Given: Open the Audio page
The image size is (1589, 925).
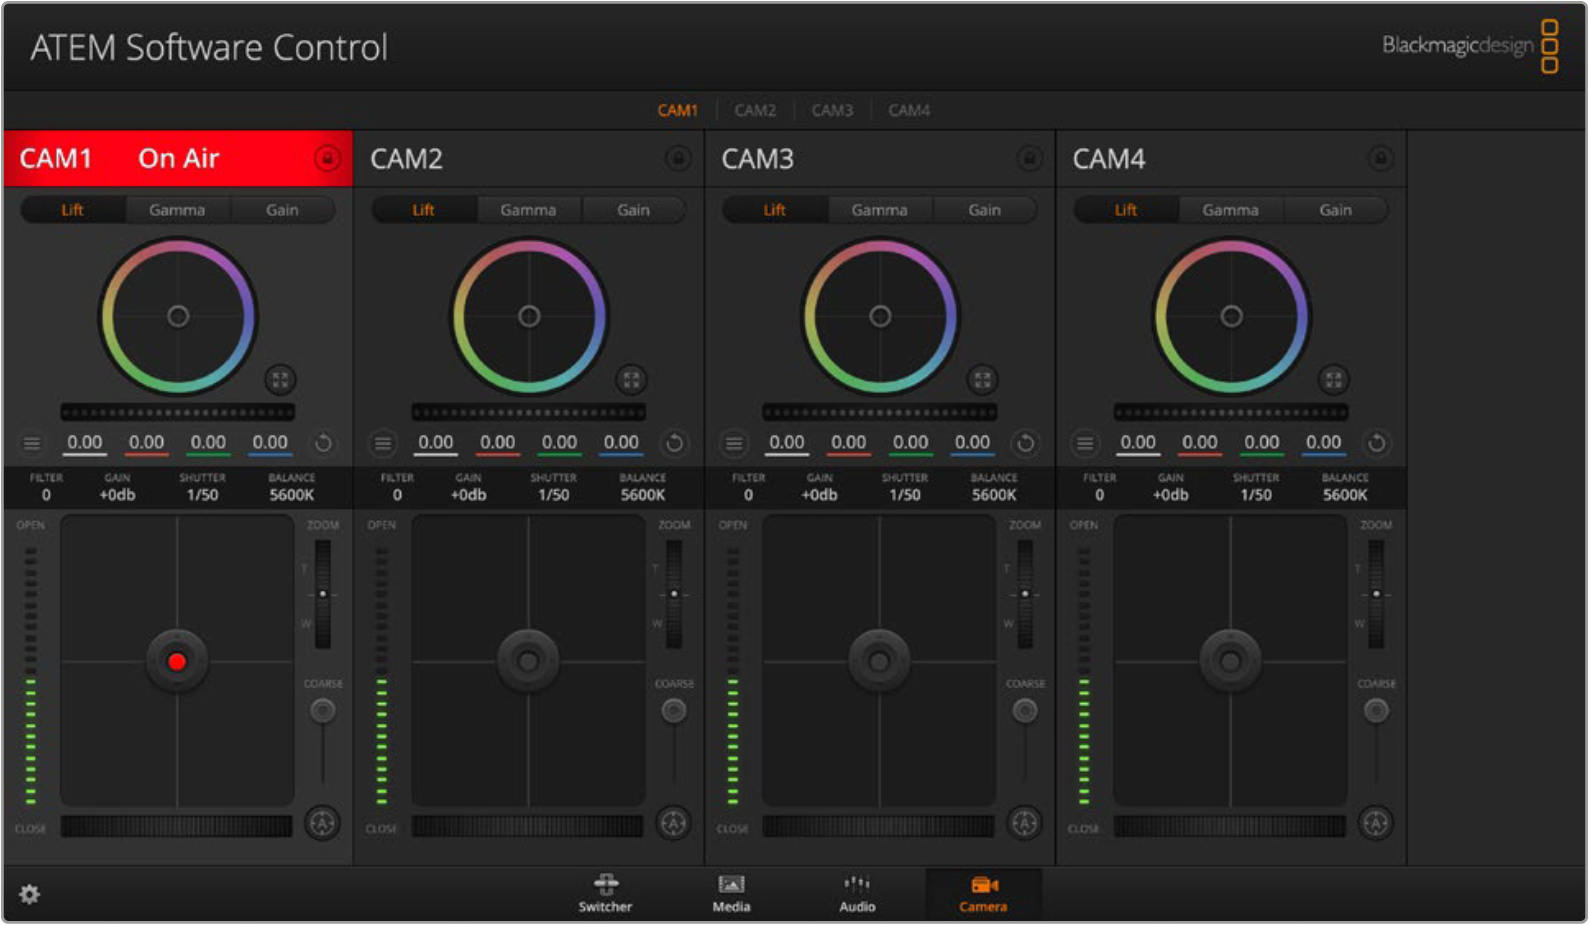Looking at the screenshot, I should [x=857, y=893].
